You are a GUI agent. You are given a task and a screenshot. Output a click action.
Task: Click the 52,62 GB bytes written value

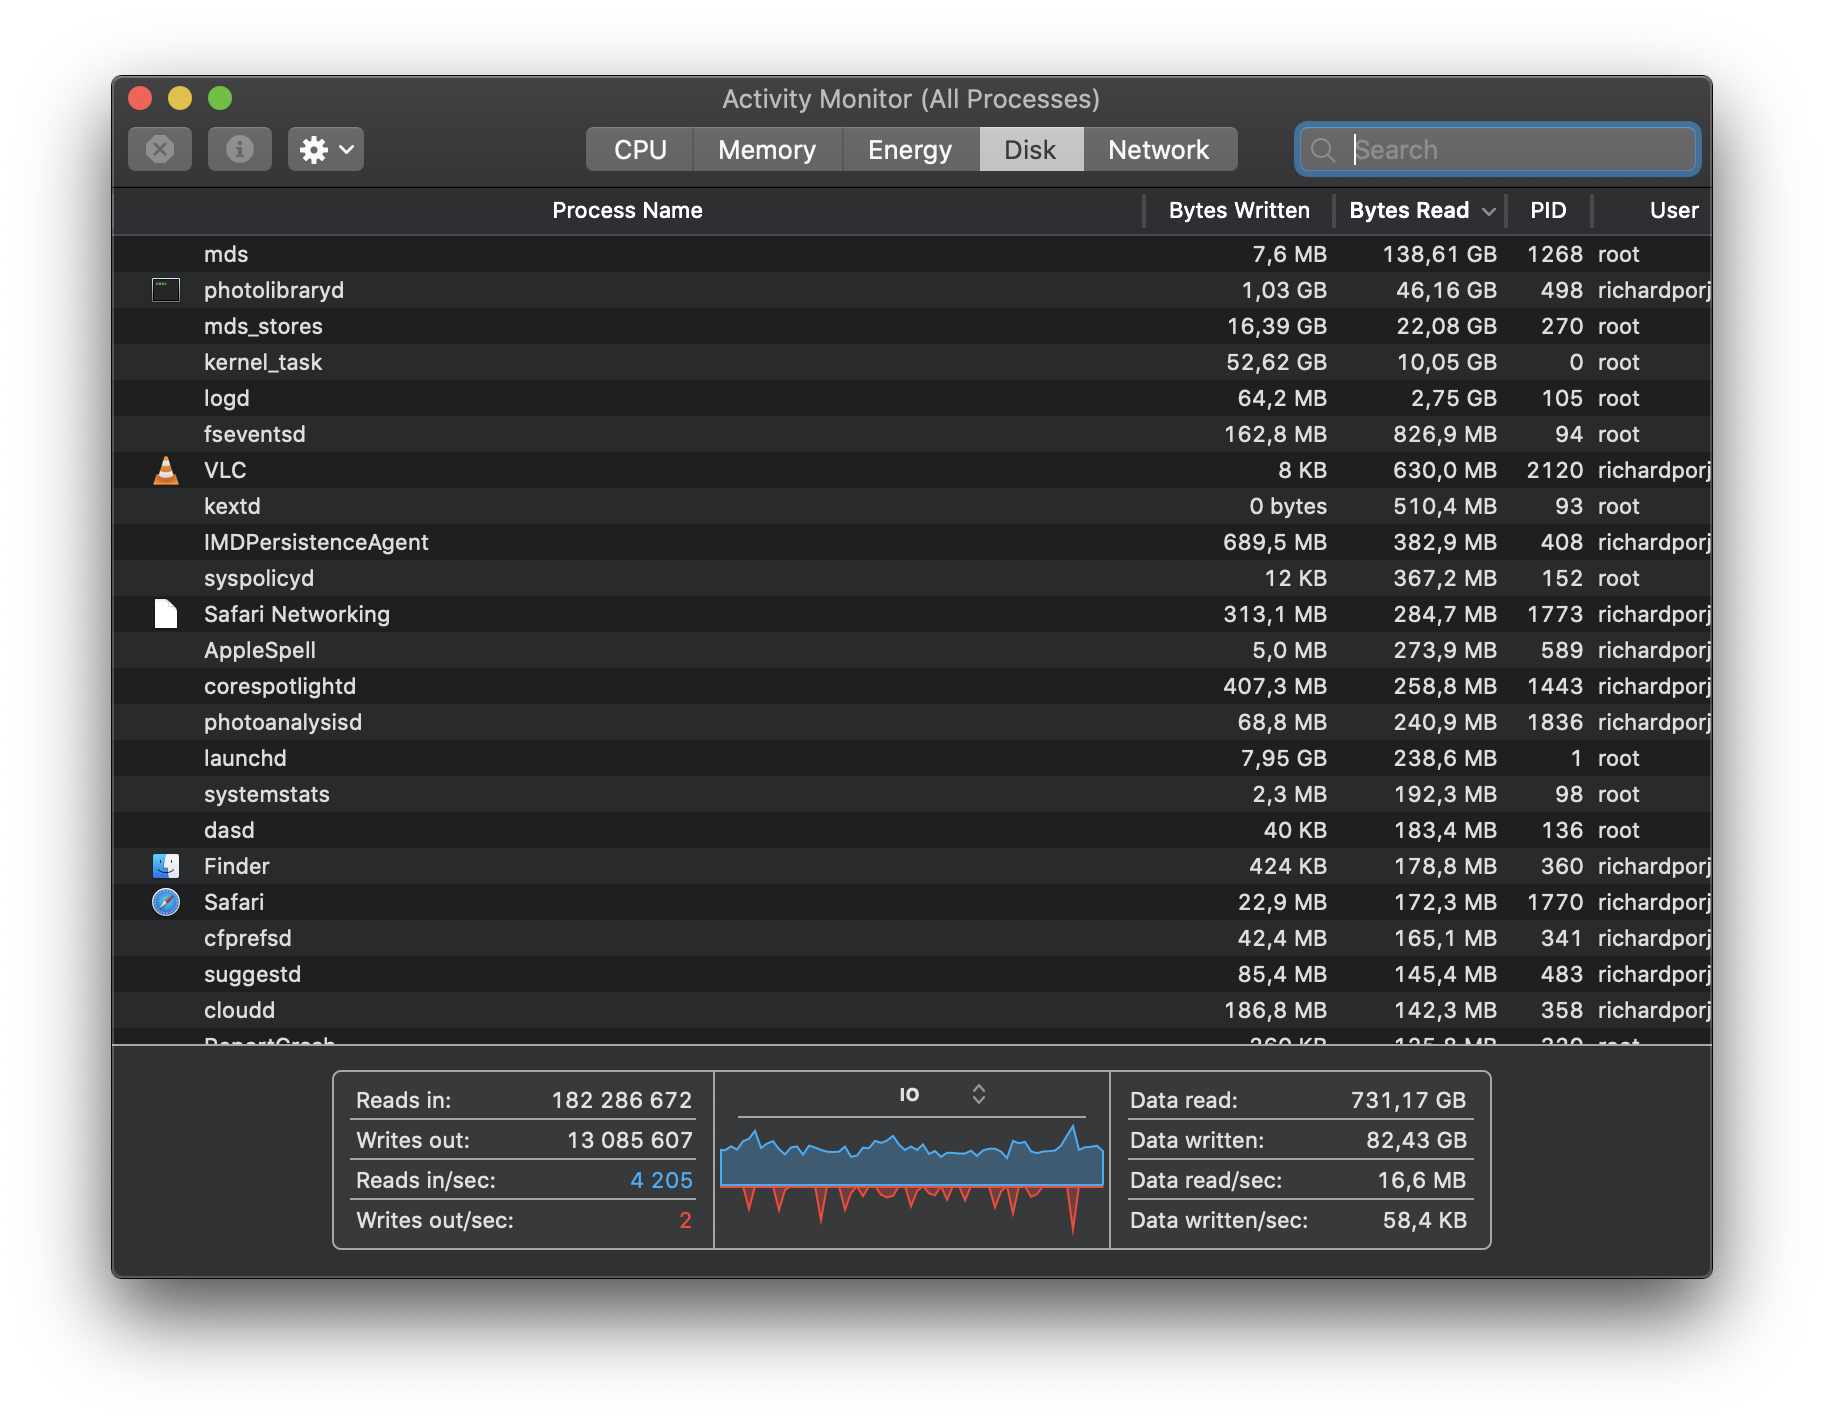pos(1277,362)
